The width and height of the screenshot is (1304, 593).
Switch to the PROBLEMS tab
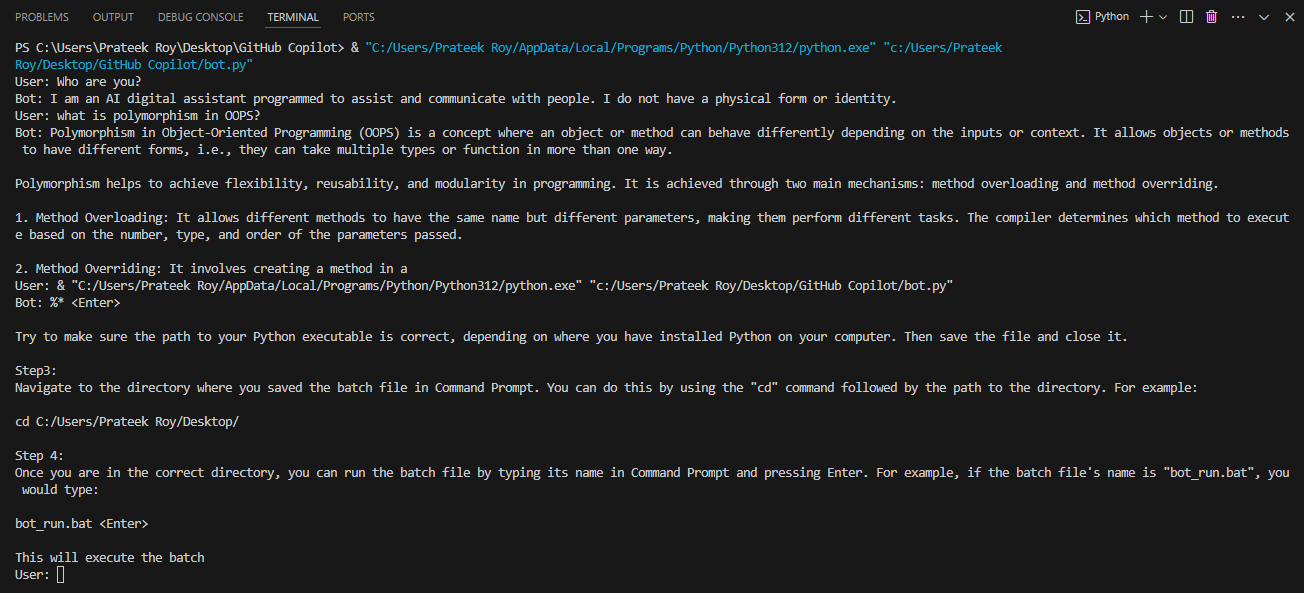click(x=42, y=17)
